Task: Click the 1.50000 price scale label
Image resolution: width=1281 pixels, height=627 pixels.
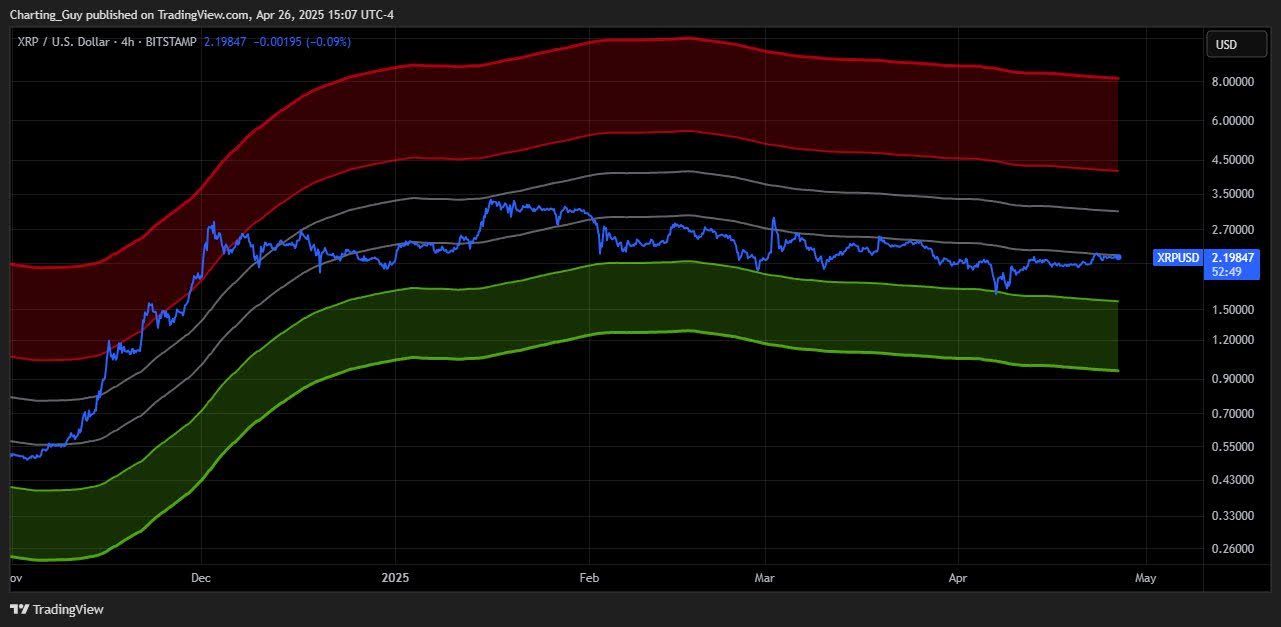Action: pyautogui.click(x=1232, y=310)
